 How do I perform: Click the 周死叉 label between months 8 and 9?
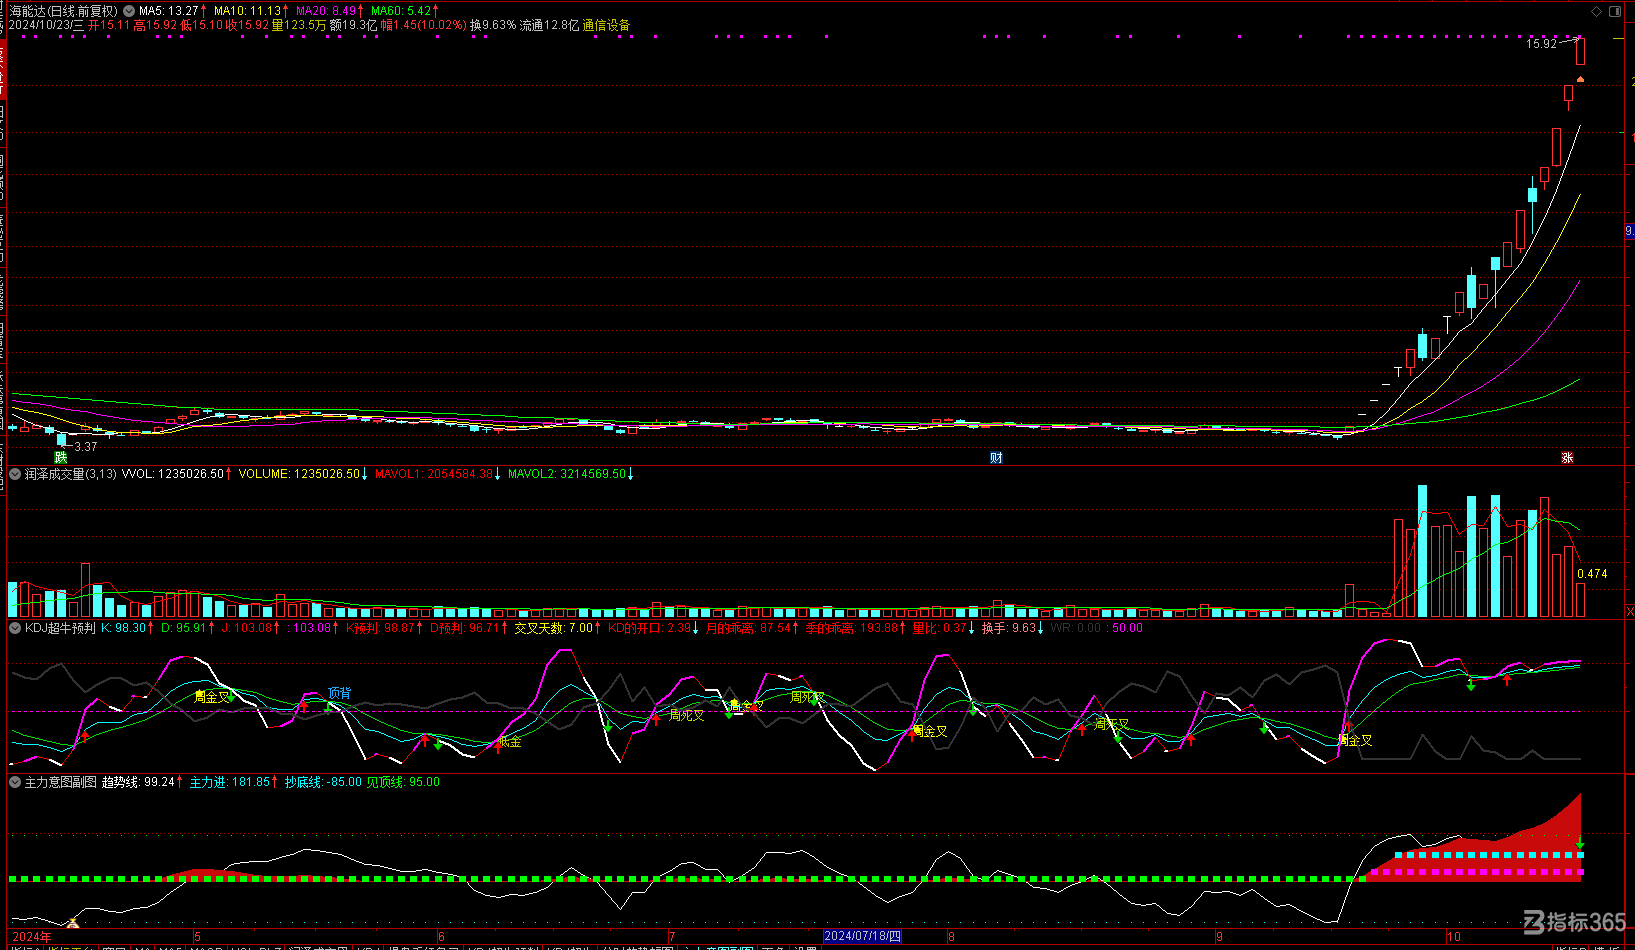click(x=1111, y=724)
